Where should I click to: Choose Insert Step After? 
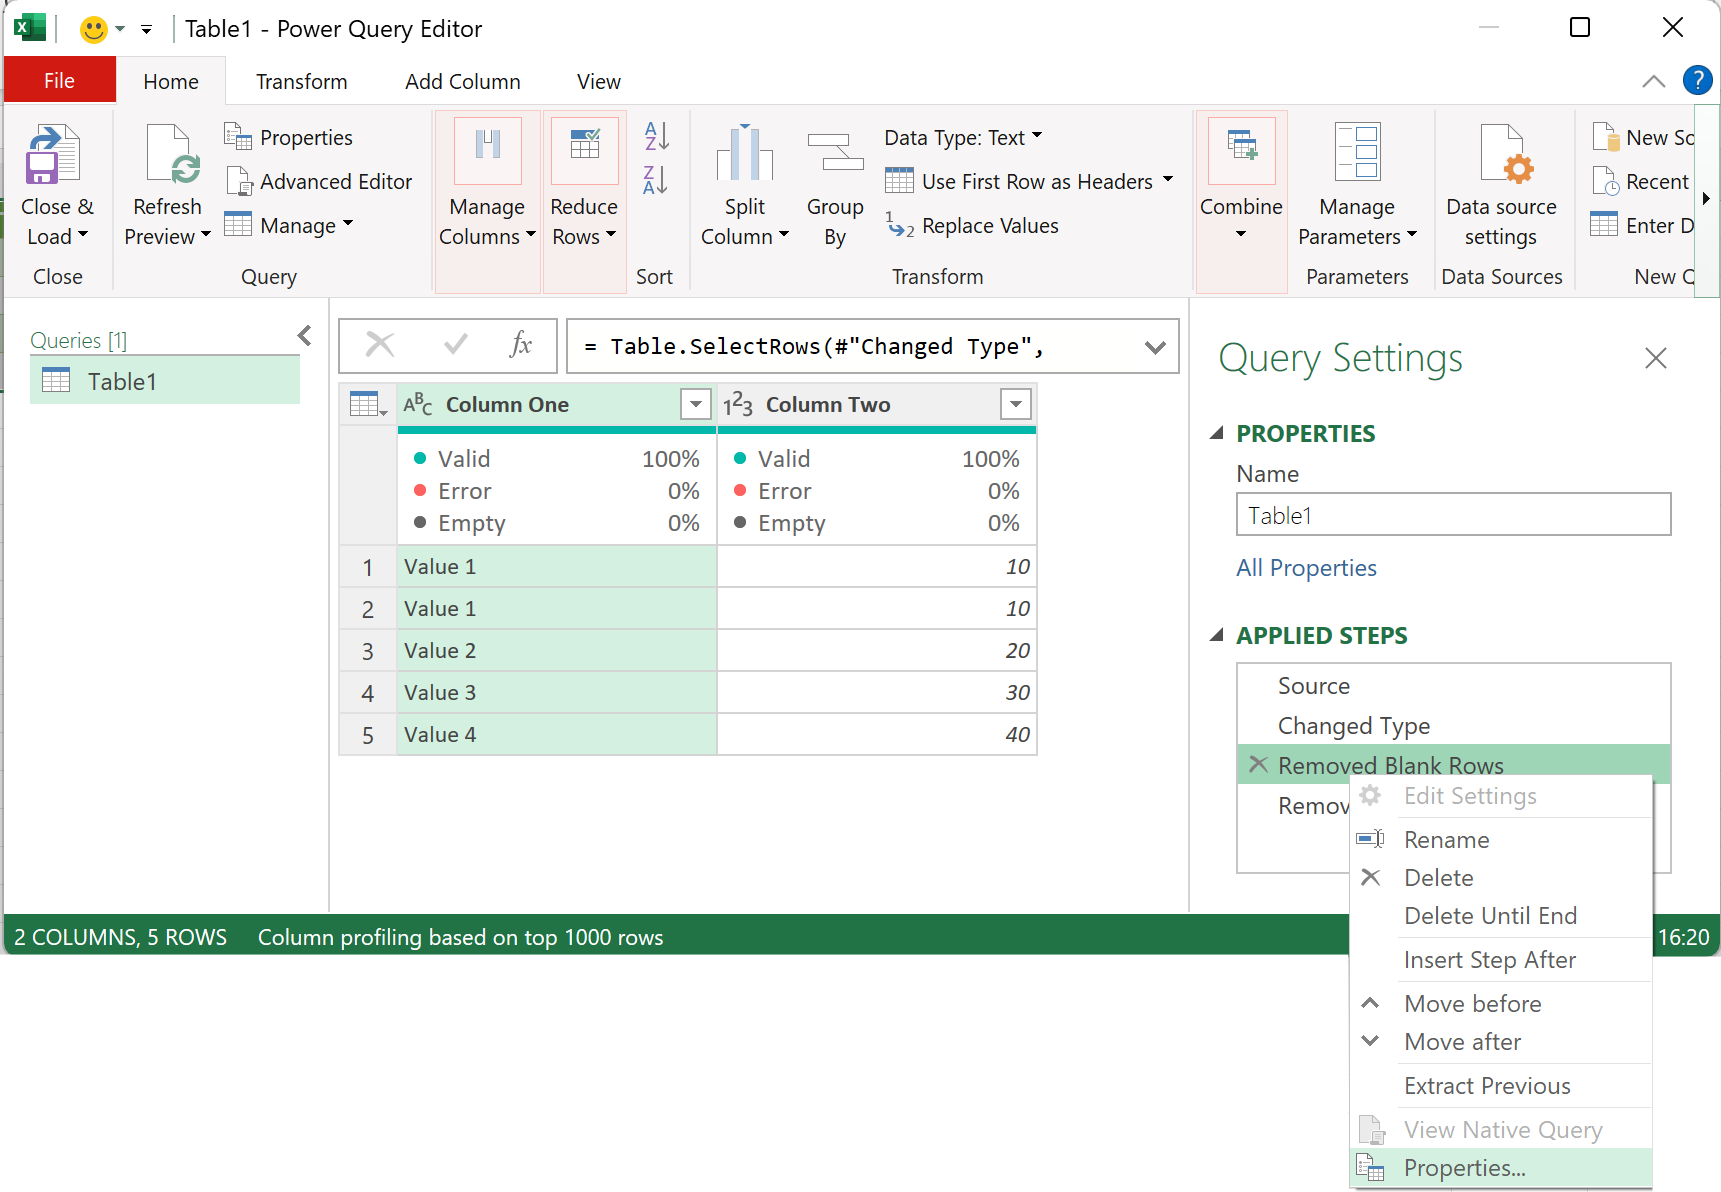[1500, 960]
